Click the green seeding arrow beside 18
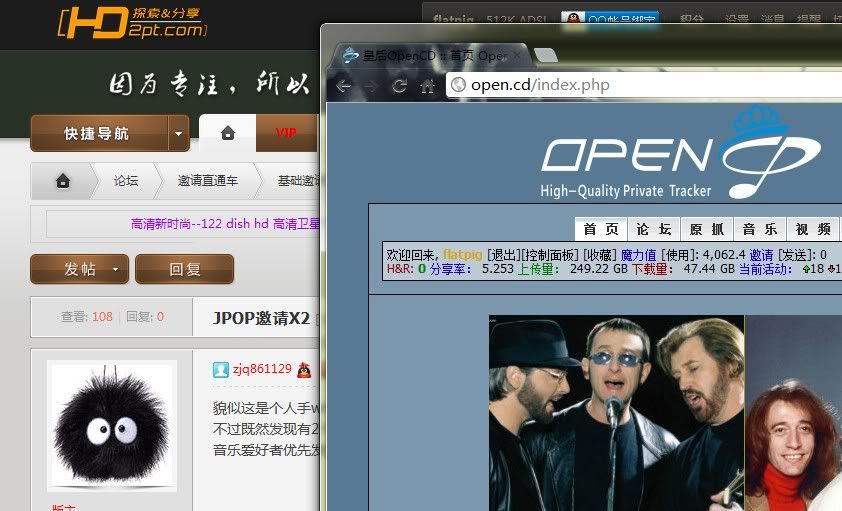 click(x=806, y=269)
